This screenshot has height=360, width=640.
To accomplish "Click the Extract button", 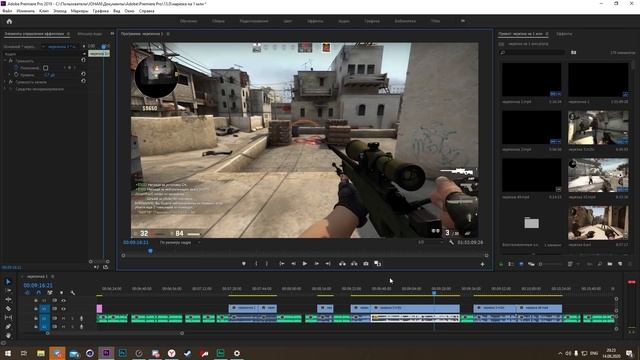I will [x=354, y=264].
